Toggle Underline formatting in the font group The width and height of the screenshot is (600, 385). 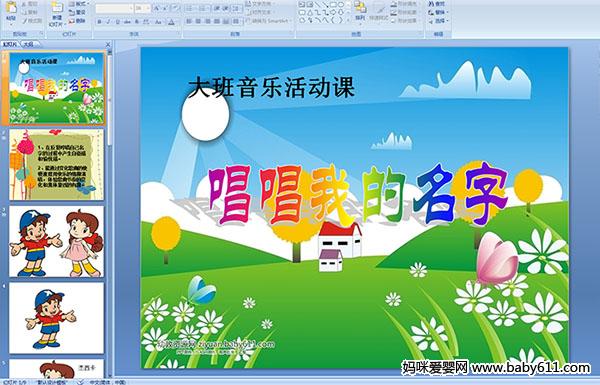117,22
